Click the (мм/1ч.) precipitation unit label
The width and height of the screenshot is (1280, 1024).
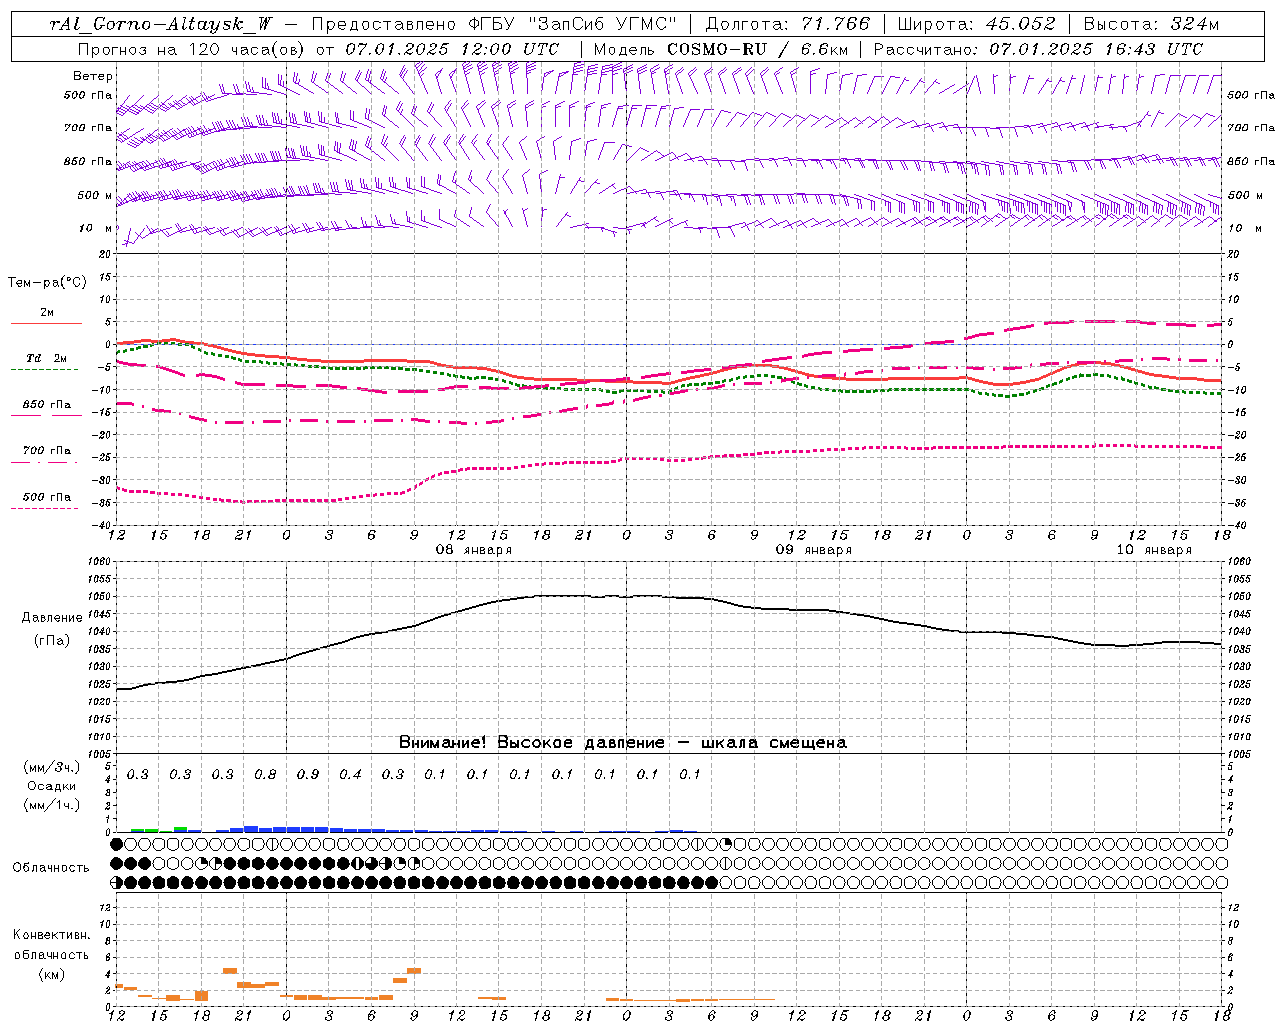click(x=52, y=805)
